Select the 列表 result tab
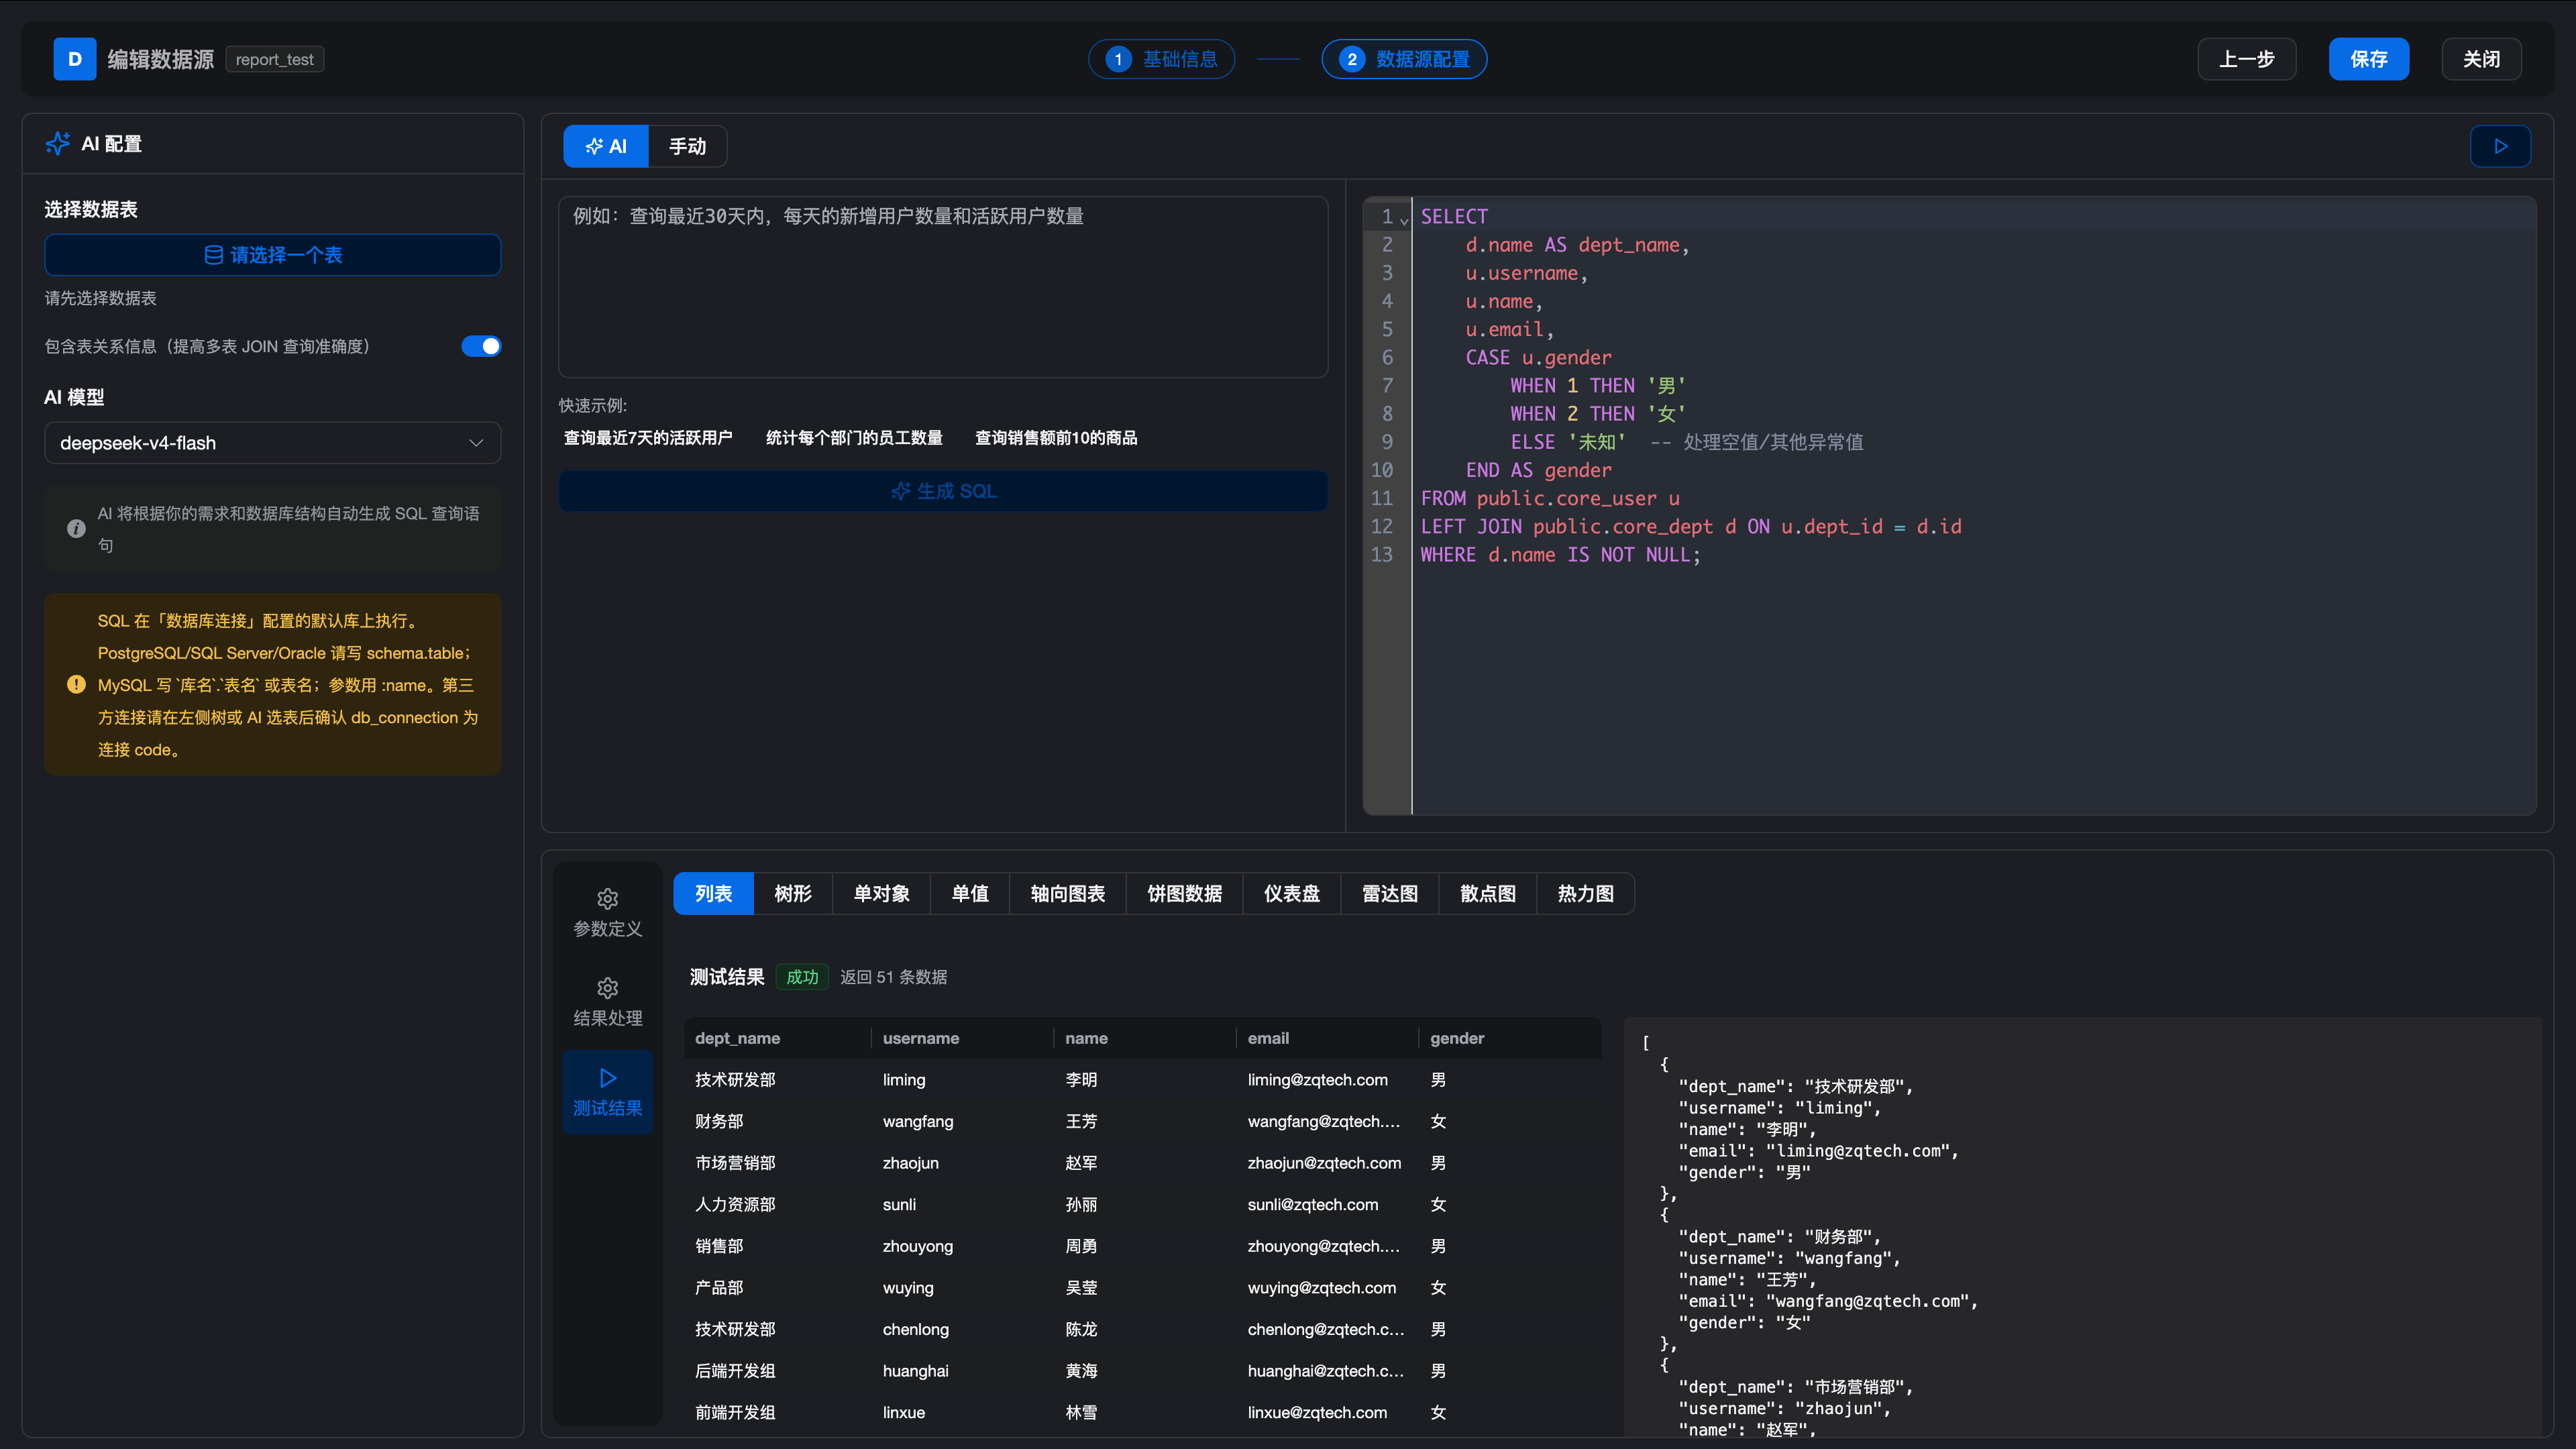 click(x=713, y=894)
